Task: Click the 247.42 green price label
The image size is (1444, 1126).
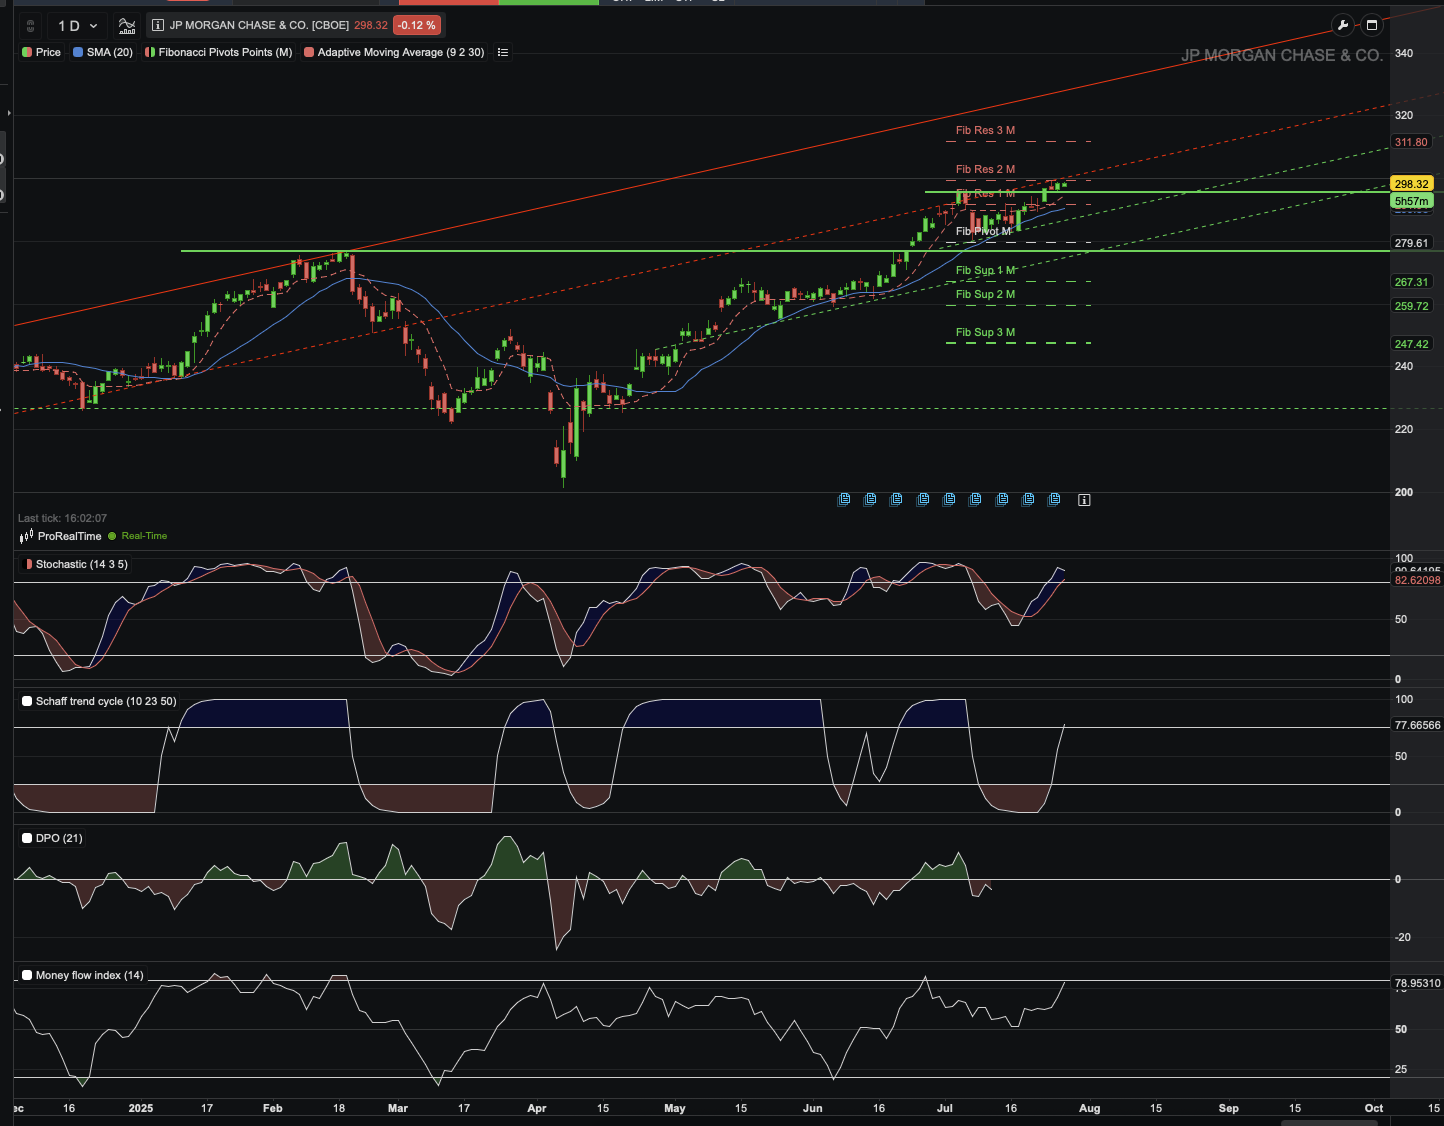Action: coord(1412,344)
